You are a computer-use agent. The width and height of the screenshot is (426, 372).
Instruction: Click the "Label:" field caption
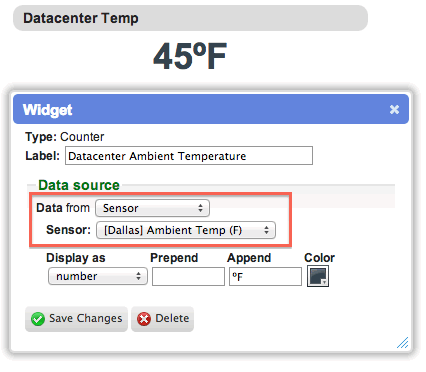click(42, 156)
